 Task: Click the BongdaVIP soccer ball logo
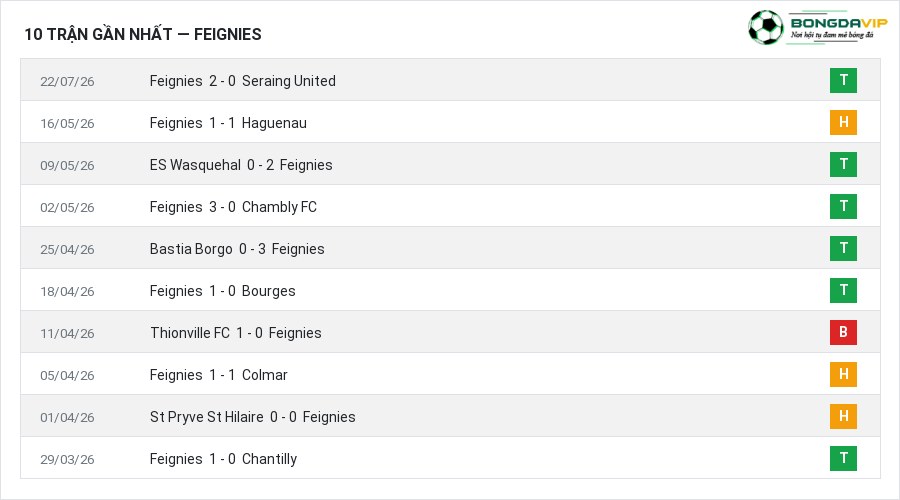766,27
